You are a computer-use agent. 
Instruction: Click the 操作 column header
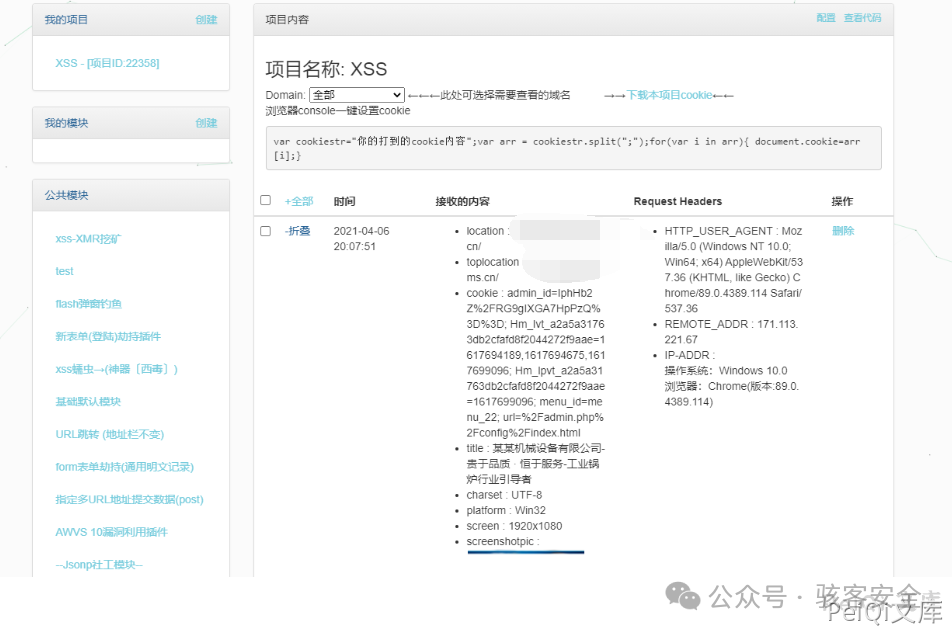click(842, 202)
